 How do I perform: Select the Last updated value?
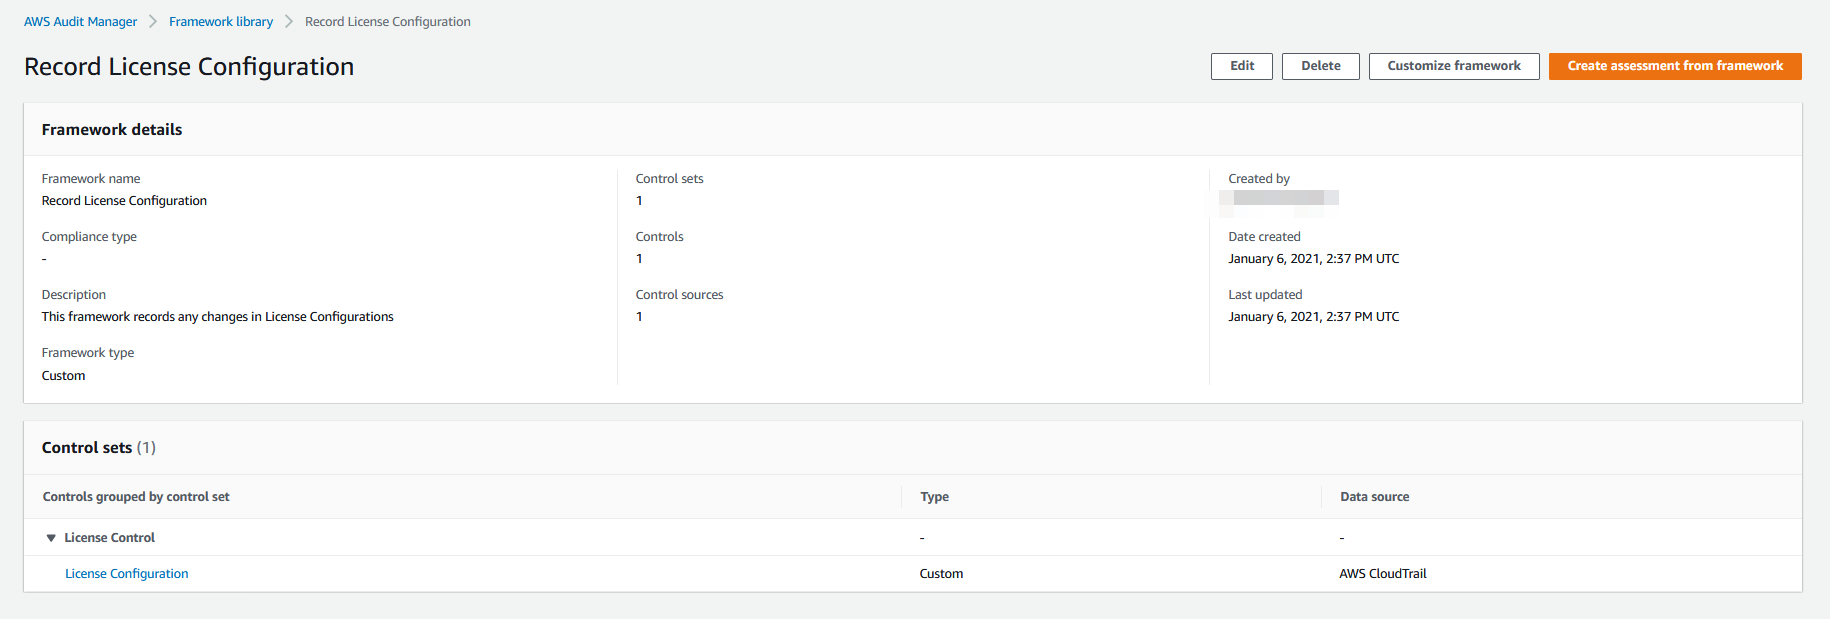click(x=1314, y=317)
